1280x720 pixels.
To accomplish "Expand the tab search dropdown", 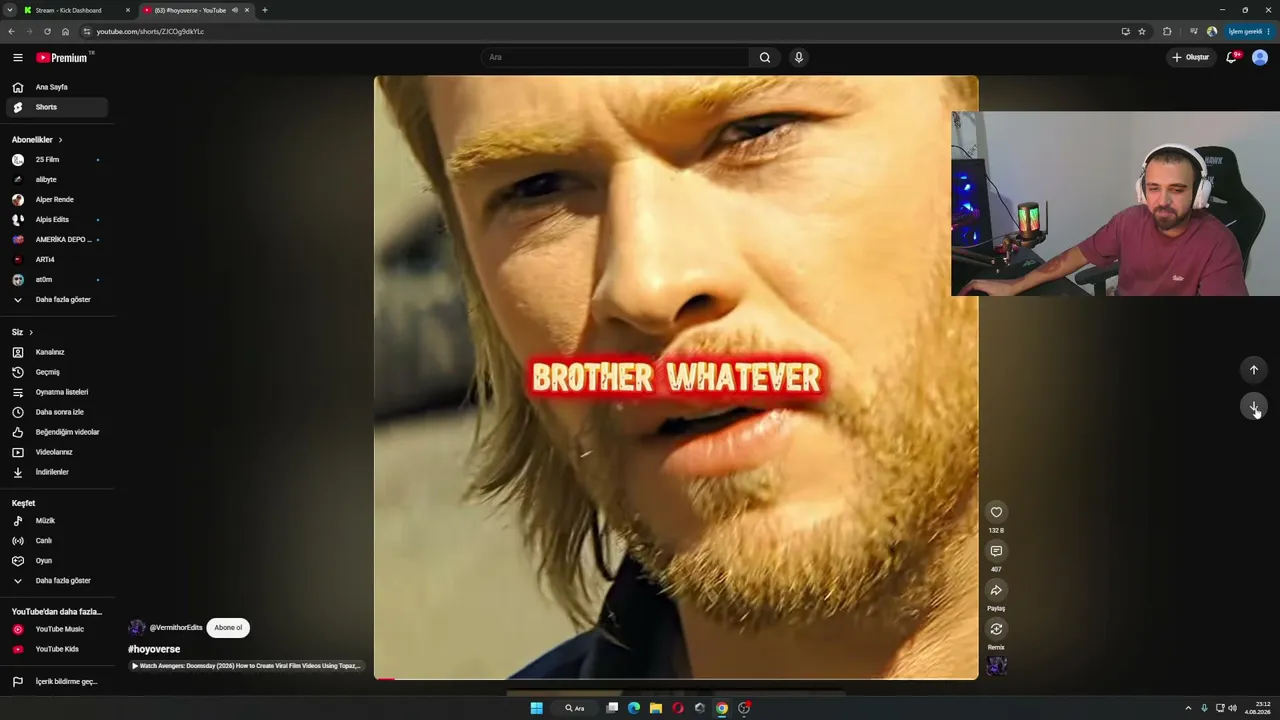I will (11, 10).
